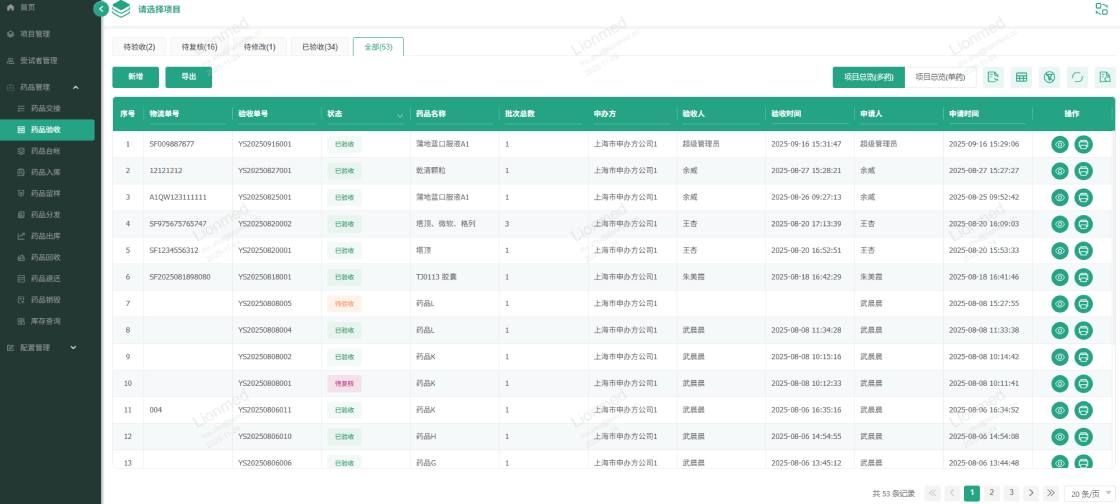The height and width of the screenshot is (504, 1120).
Task: Select 项目总览(多药) view toggle
Action: (868, 77)
